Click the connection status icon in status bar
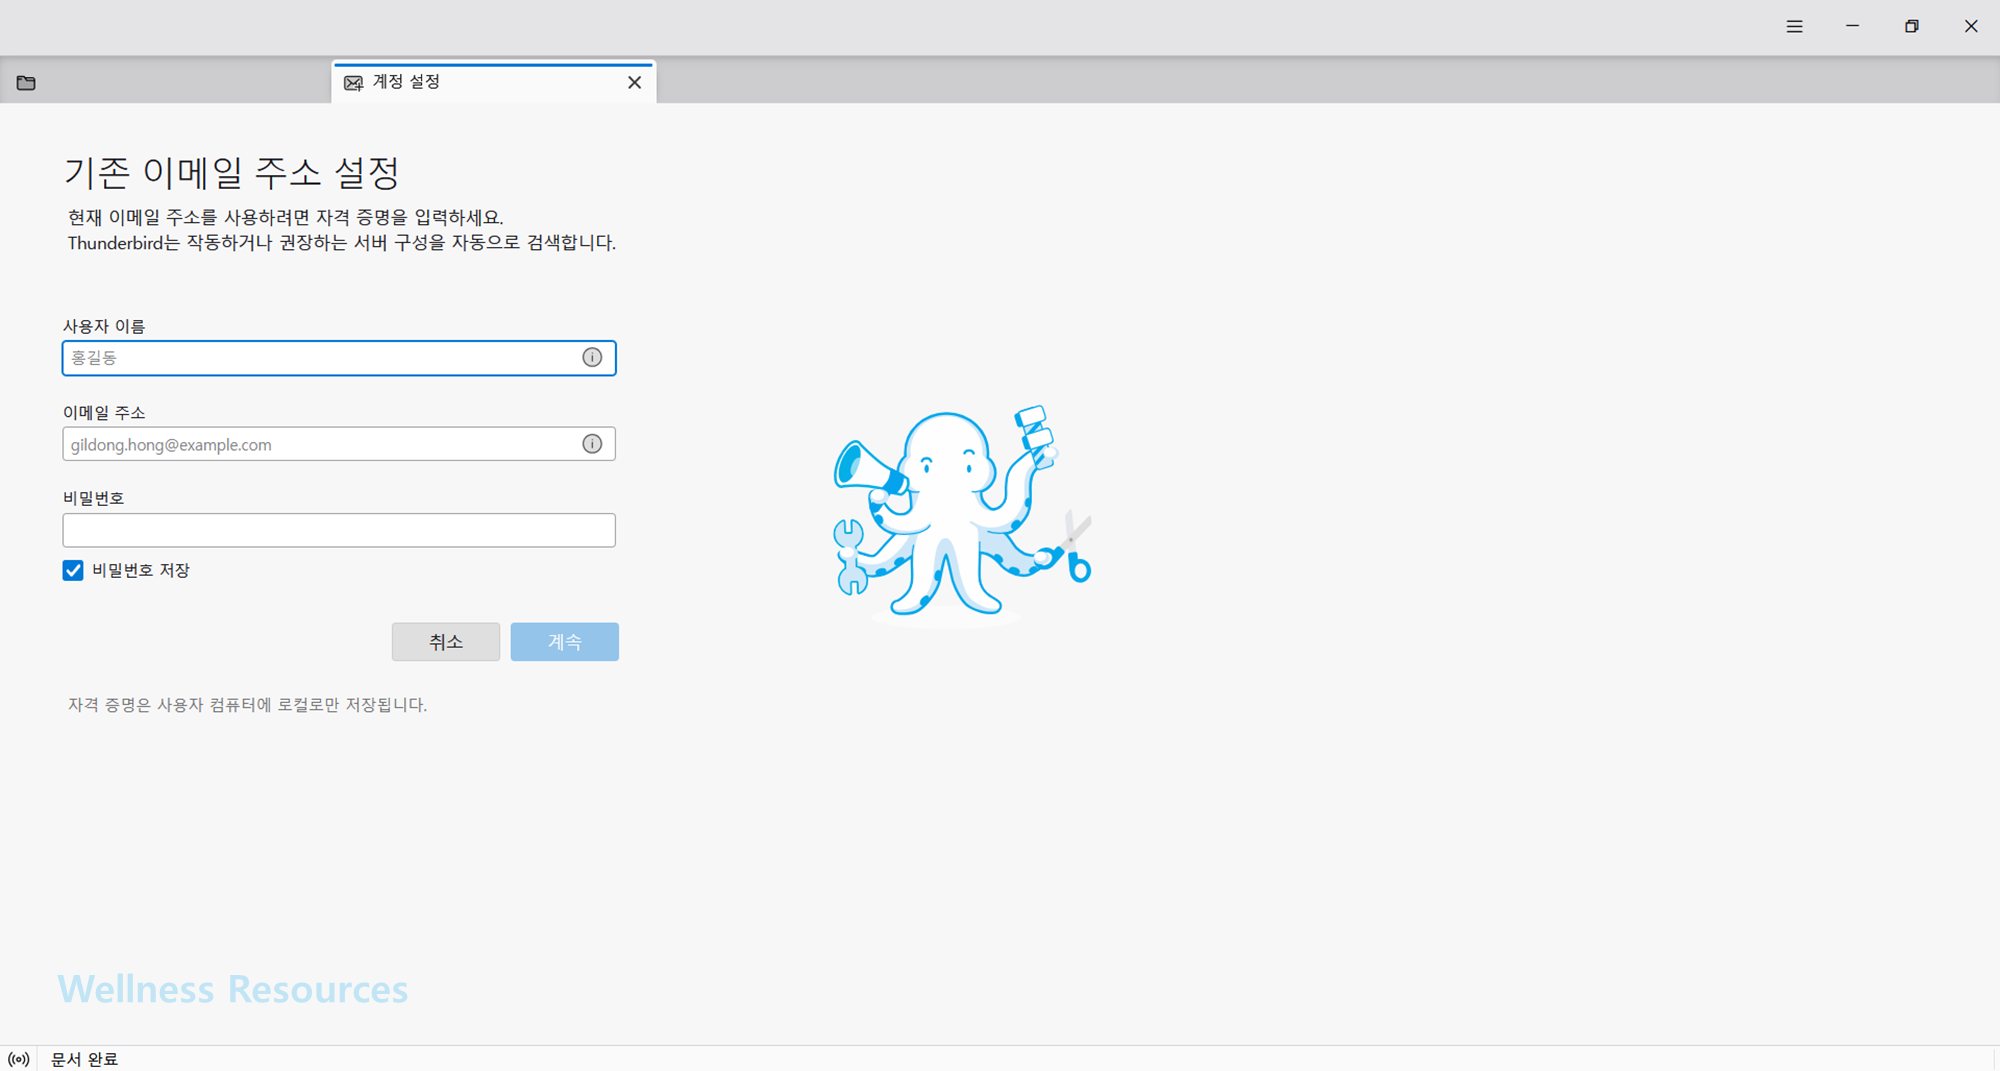 tap(18, 1059)
